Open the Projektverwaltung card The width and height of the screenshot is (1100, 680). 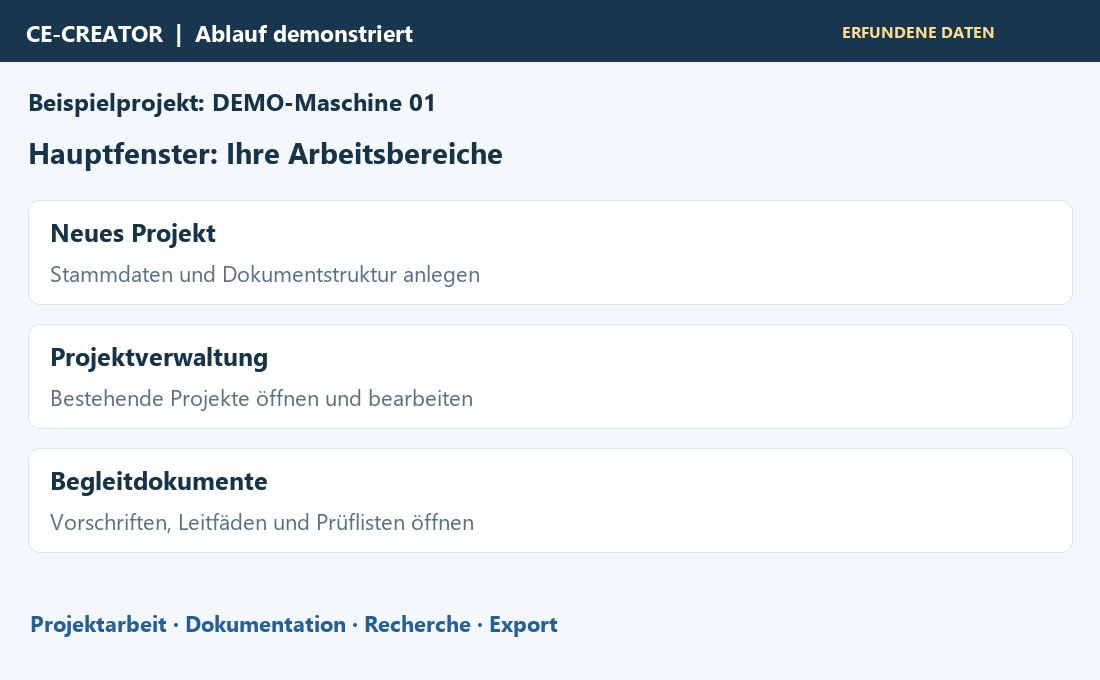coord(550,377)
